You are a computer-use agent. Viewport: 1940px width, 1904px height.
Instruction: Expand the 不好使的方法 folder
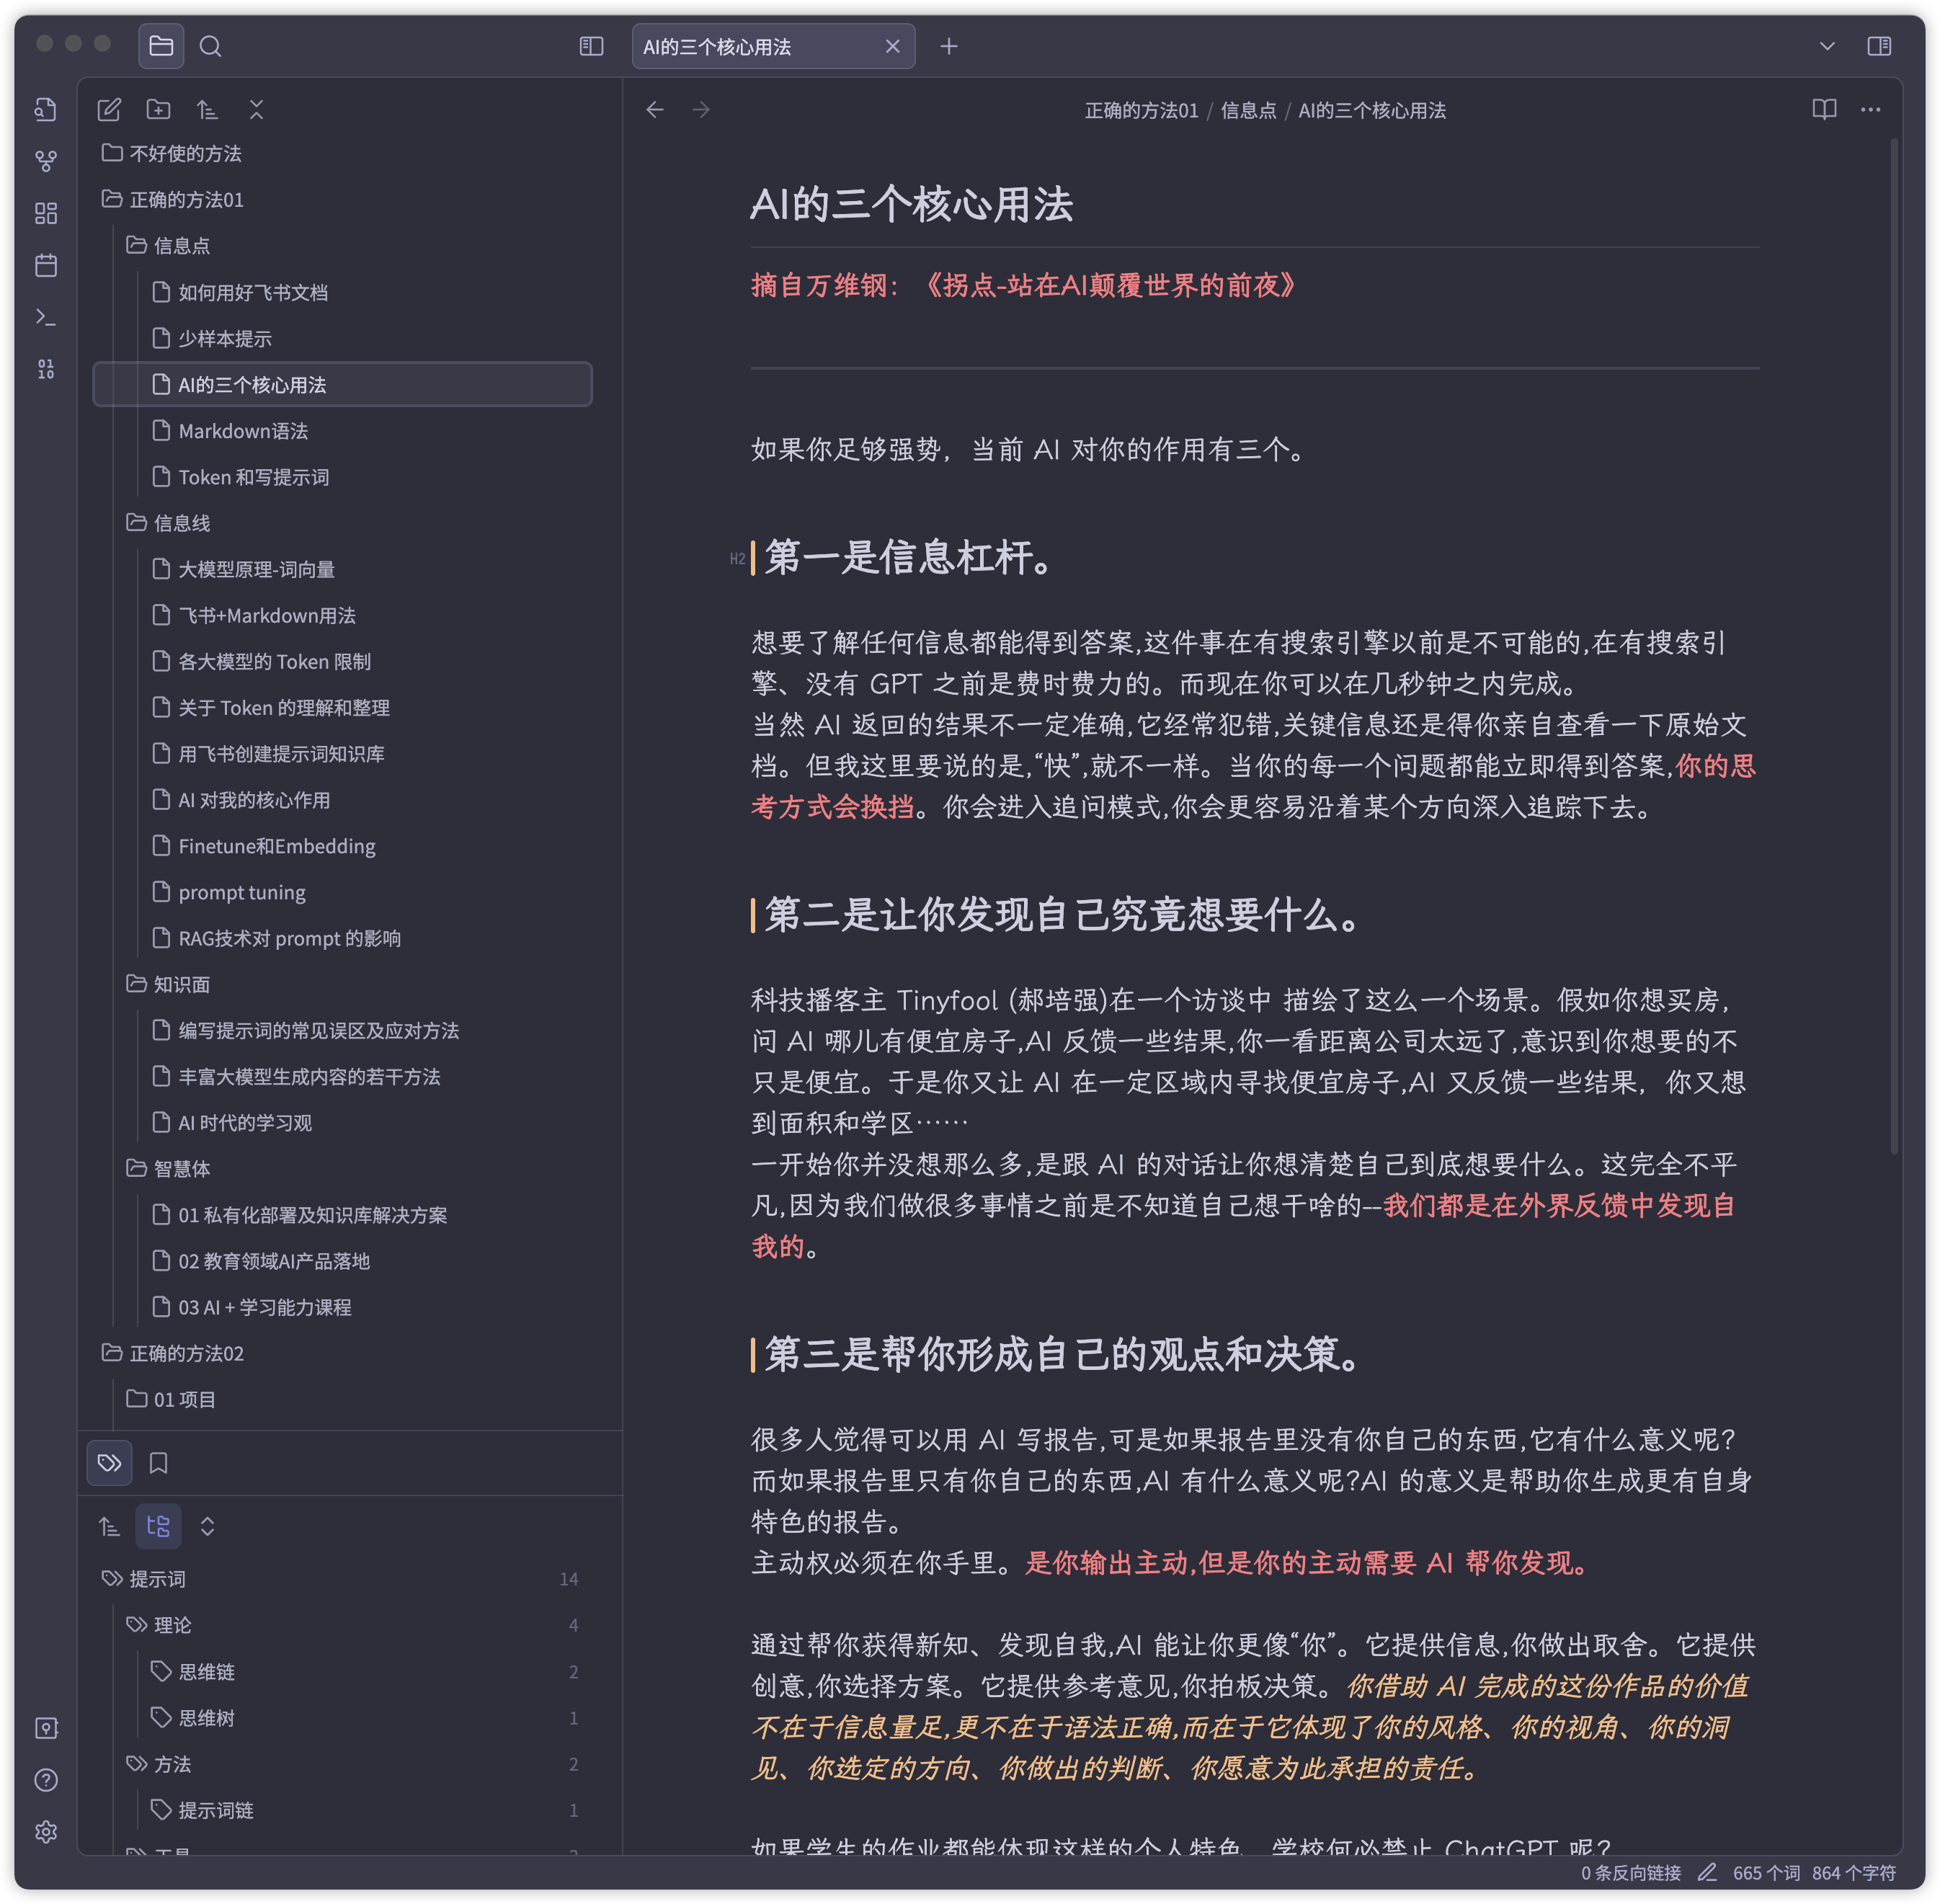pos(342,153)
